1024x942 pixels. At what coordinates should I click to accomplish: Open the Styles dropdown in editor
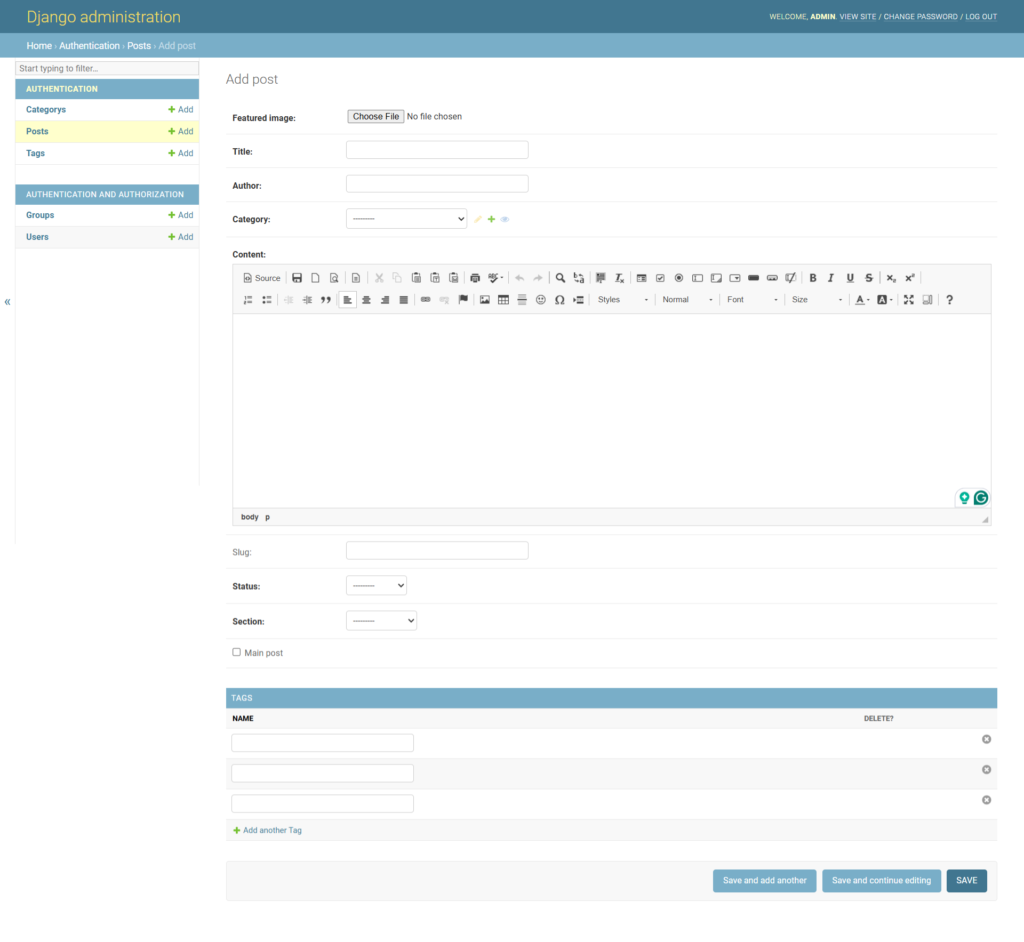[622, 300]
